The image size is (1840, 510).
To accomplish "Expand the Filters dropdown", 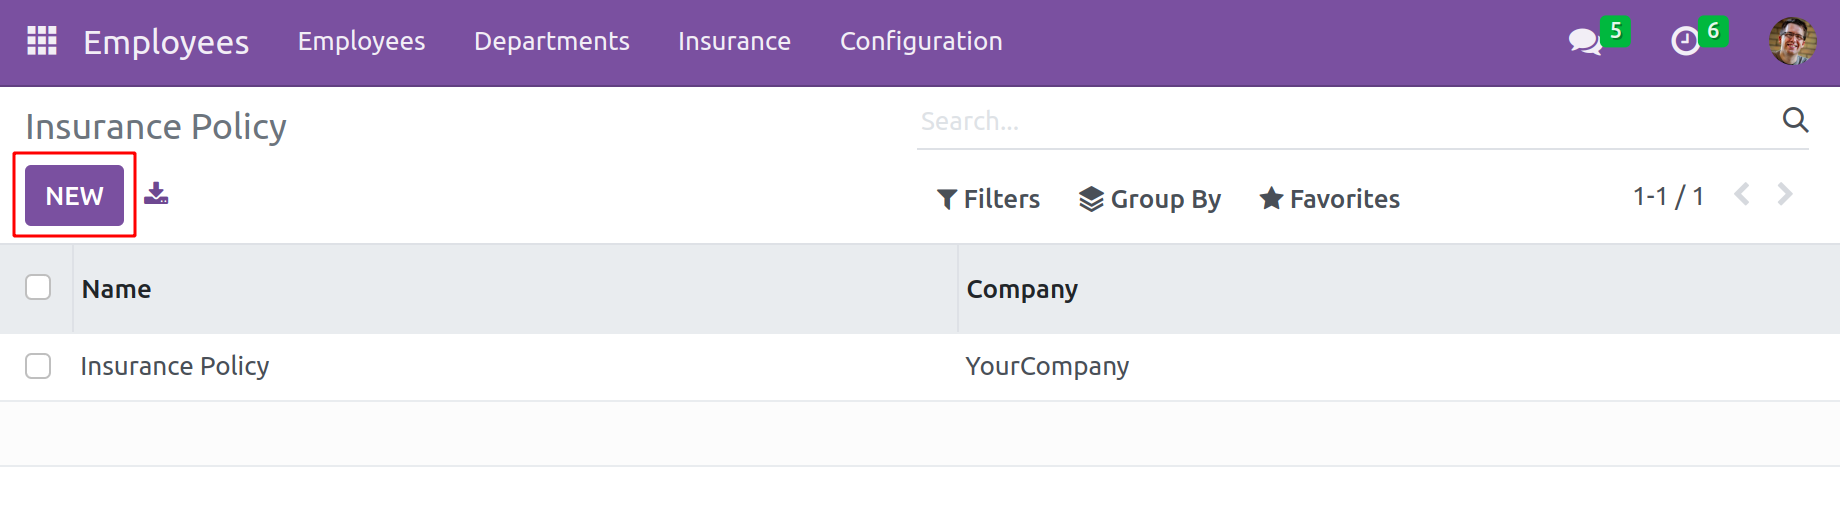I will coord(988,199).
